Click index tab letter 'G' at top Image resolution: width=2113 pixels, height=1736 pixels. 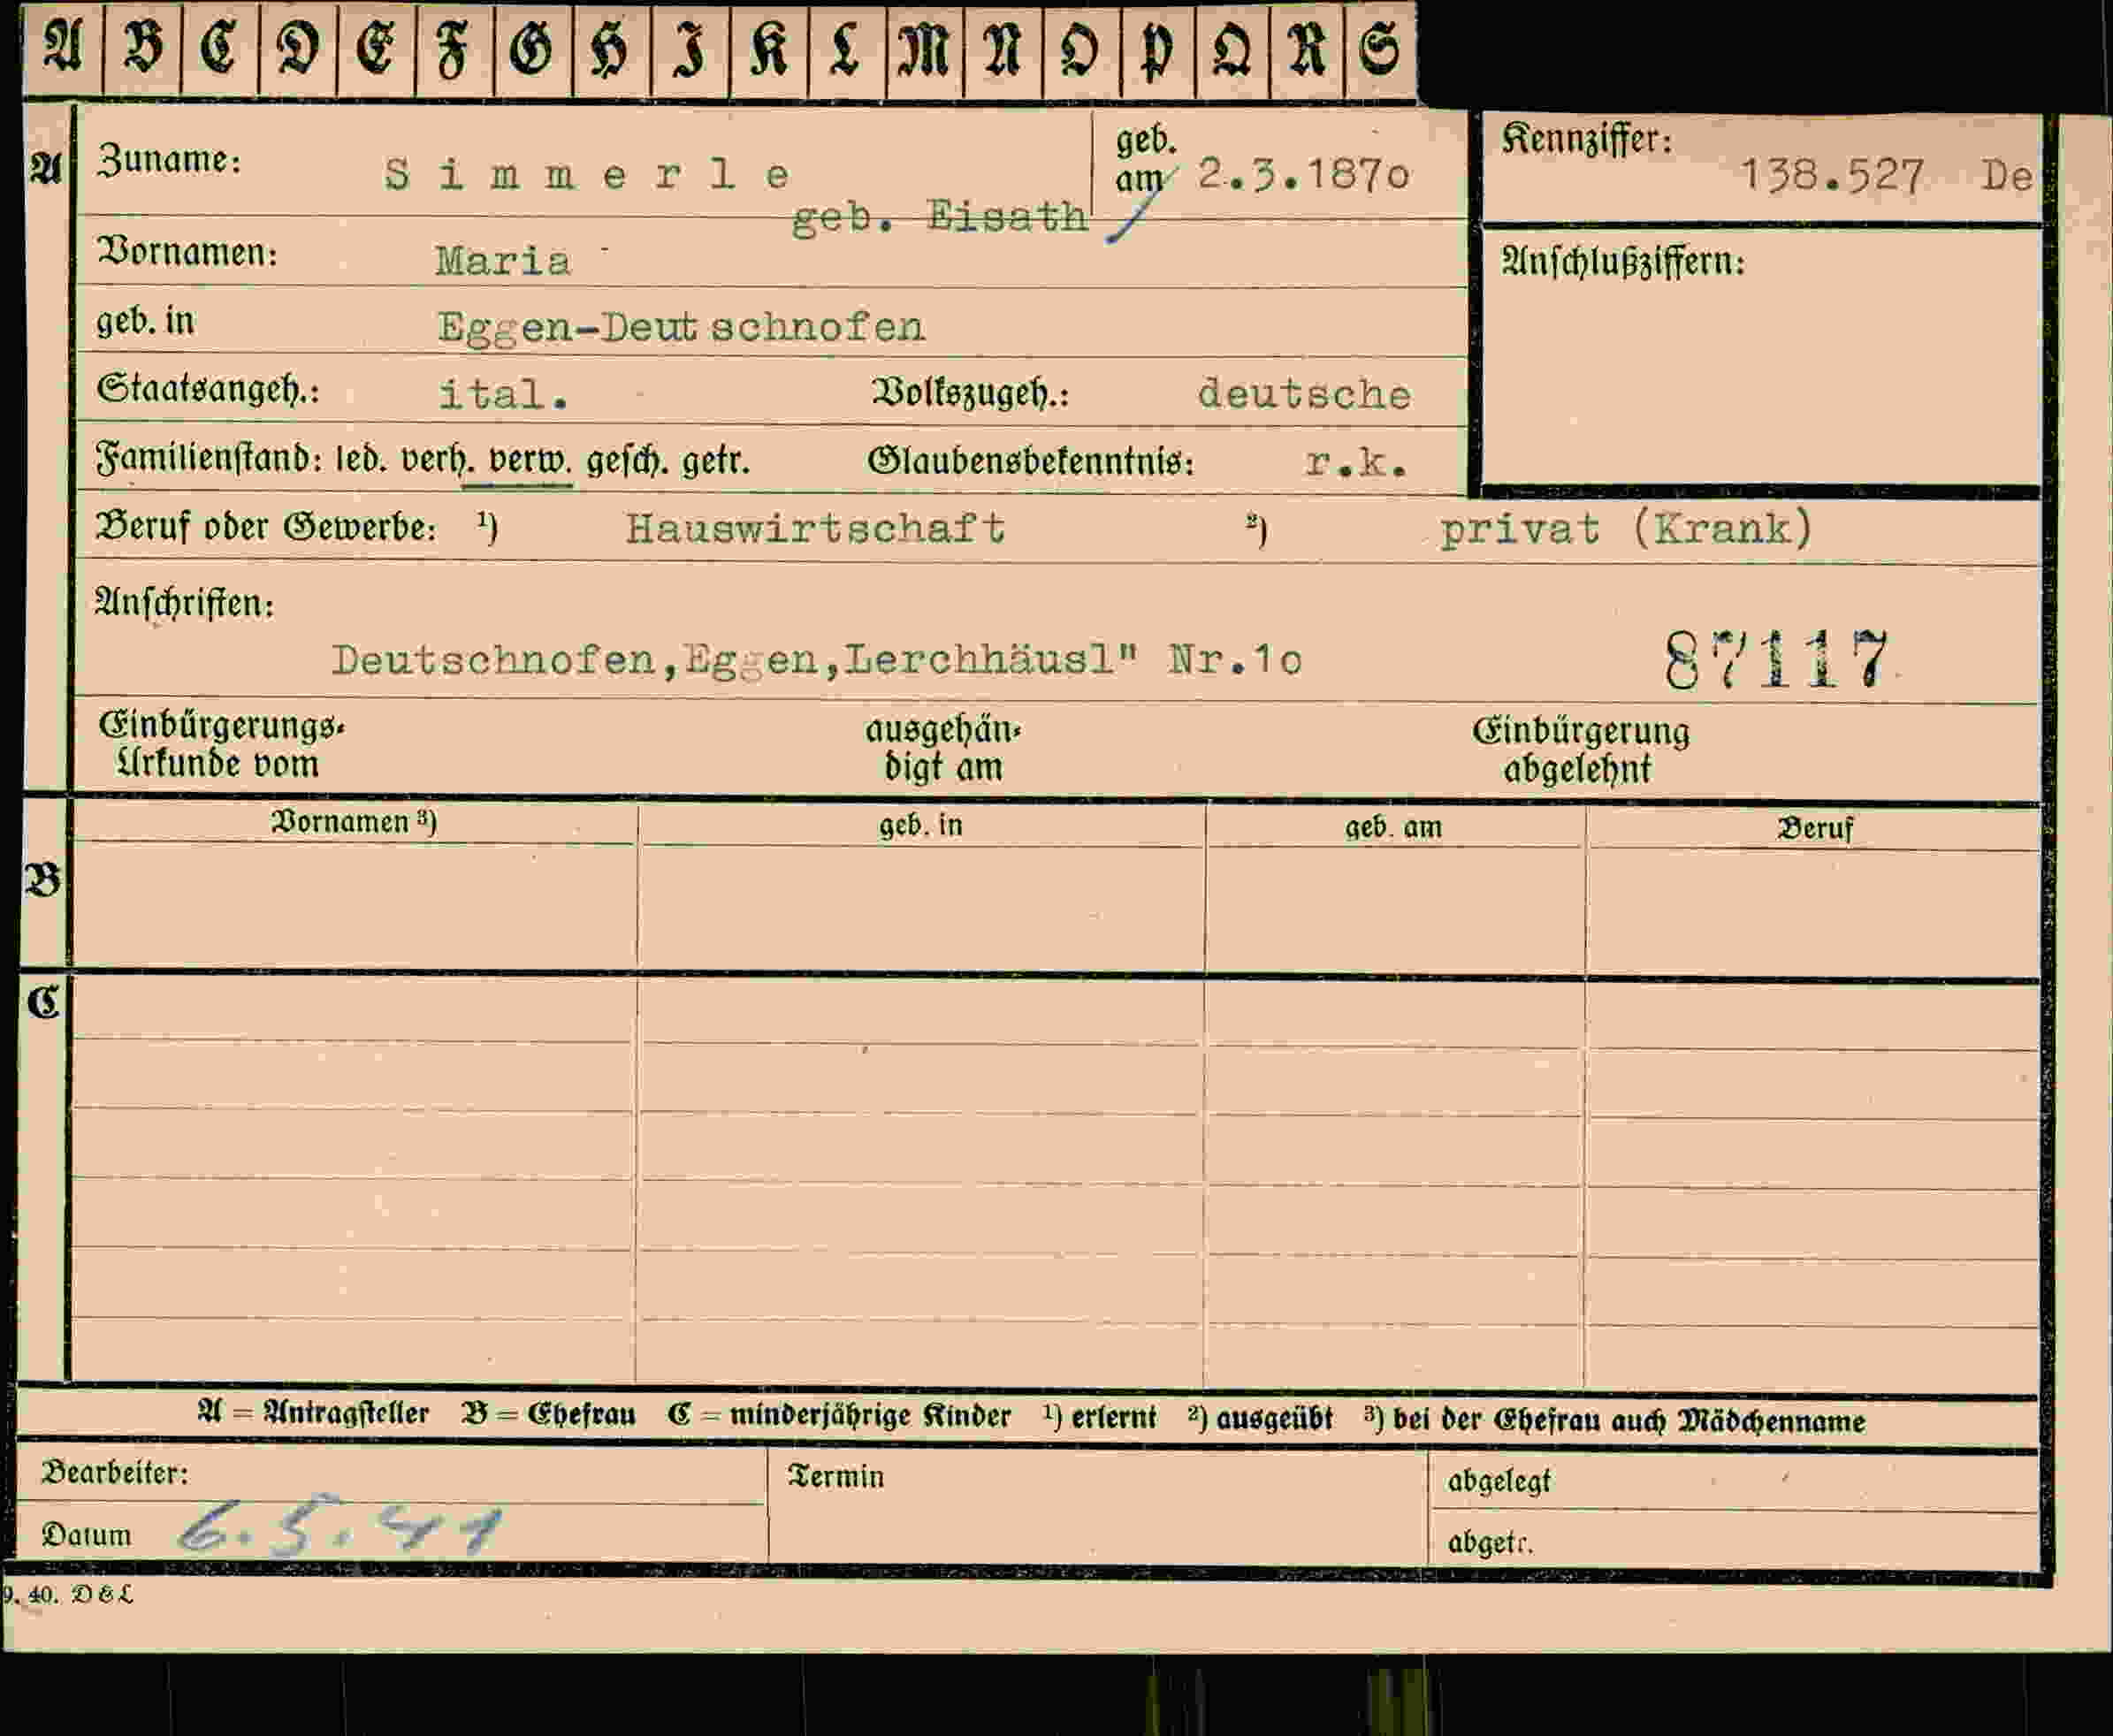(x=530, y=49)
